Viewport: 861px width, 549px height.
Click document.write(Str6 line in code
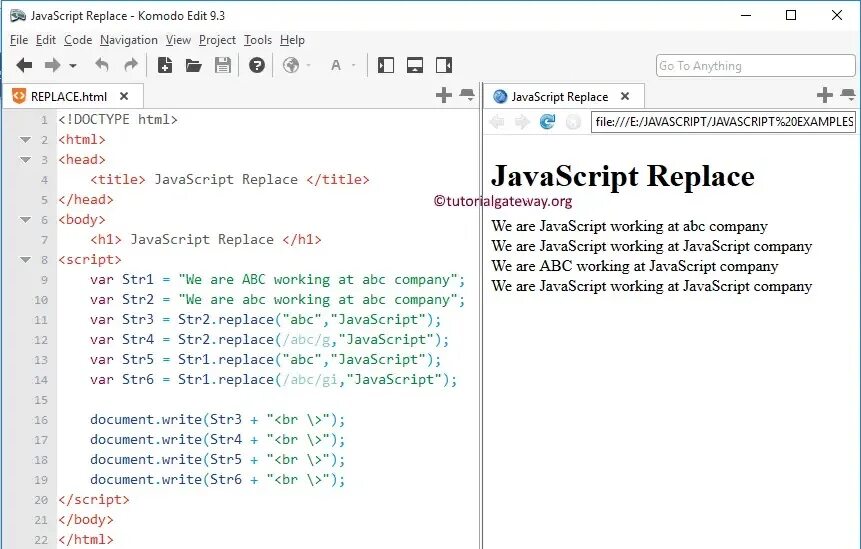click(x=217, y=479)
